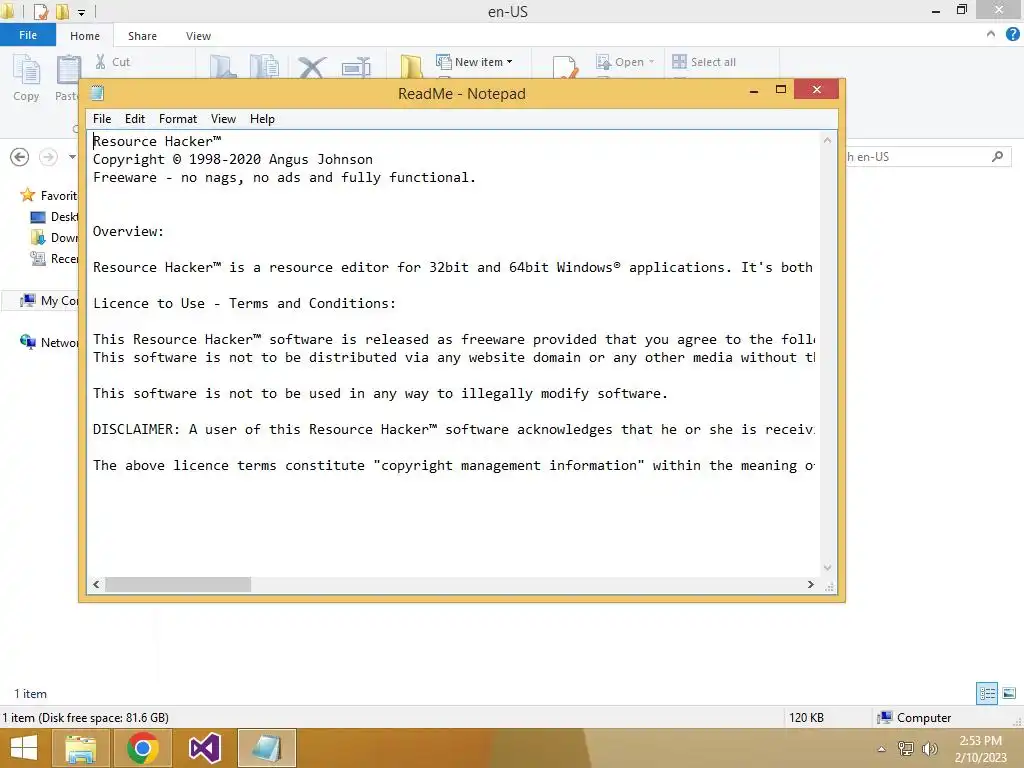Click the Copy to icon in ribbon
The image size is (1024, 768).
click(264, 67)
